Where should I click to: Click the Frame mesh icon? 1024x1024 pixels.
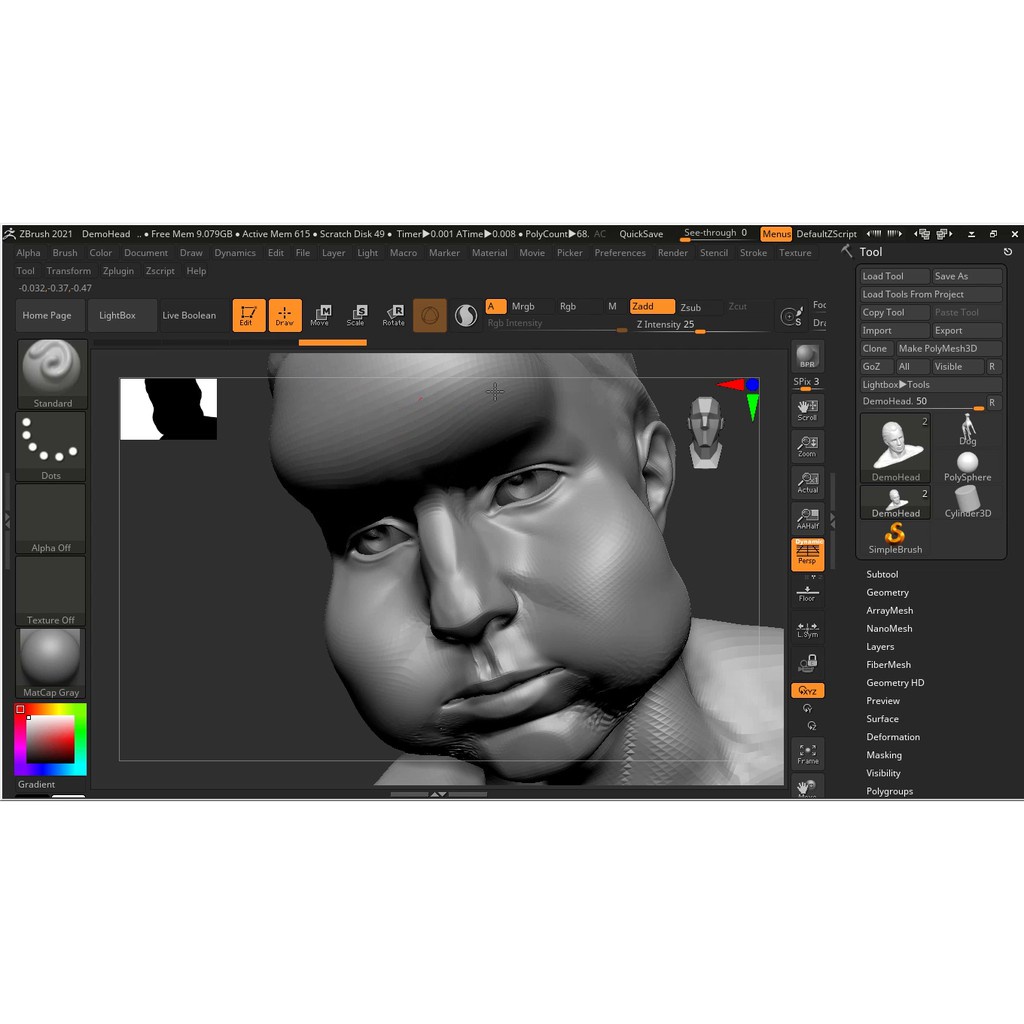pyautogui.click(x=808, y=752)
